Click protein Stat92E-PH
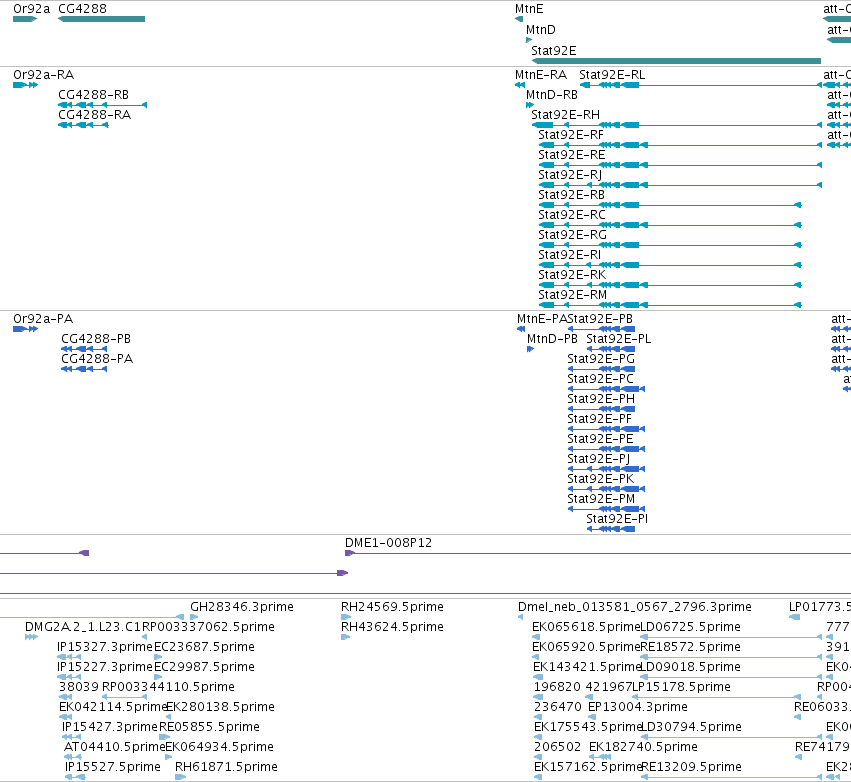The width and height of the screenshot is (851, 782). pyautogui.click(x=601, y=399)
